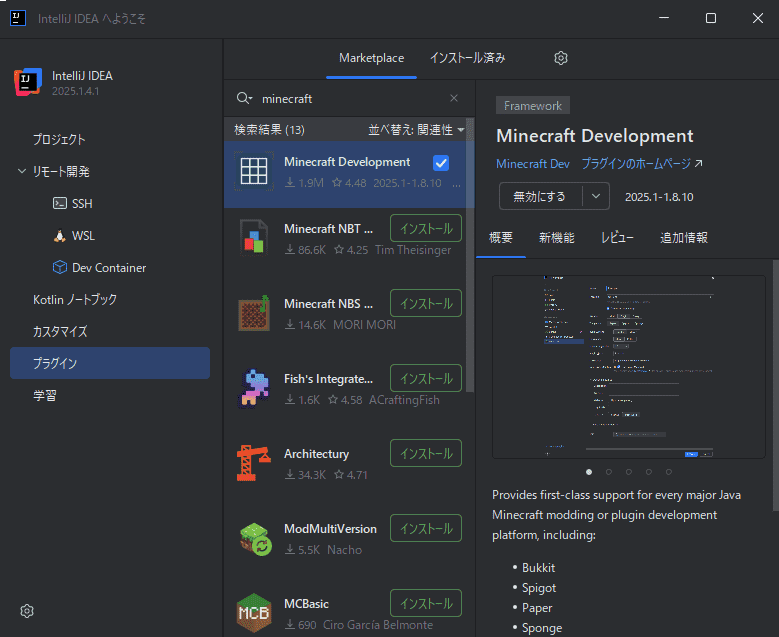This screenshot has width=779, height=637.
Task: Clear the minecraft search text
Action: [x=454, y=98]
